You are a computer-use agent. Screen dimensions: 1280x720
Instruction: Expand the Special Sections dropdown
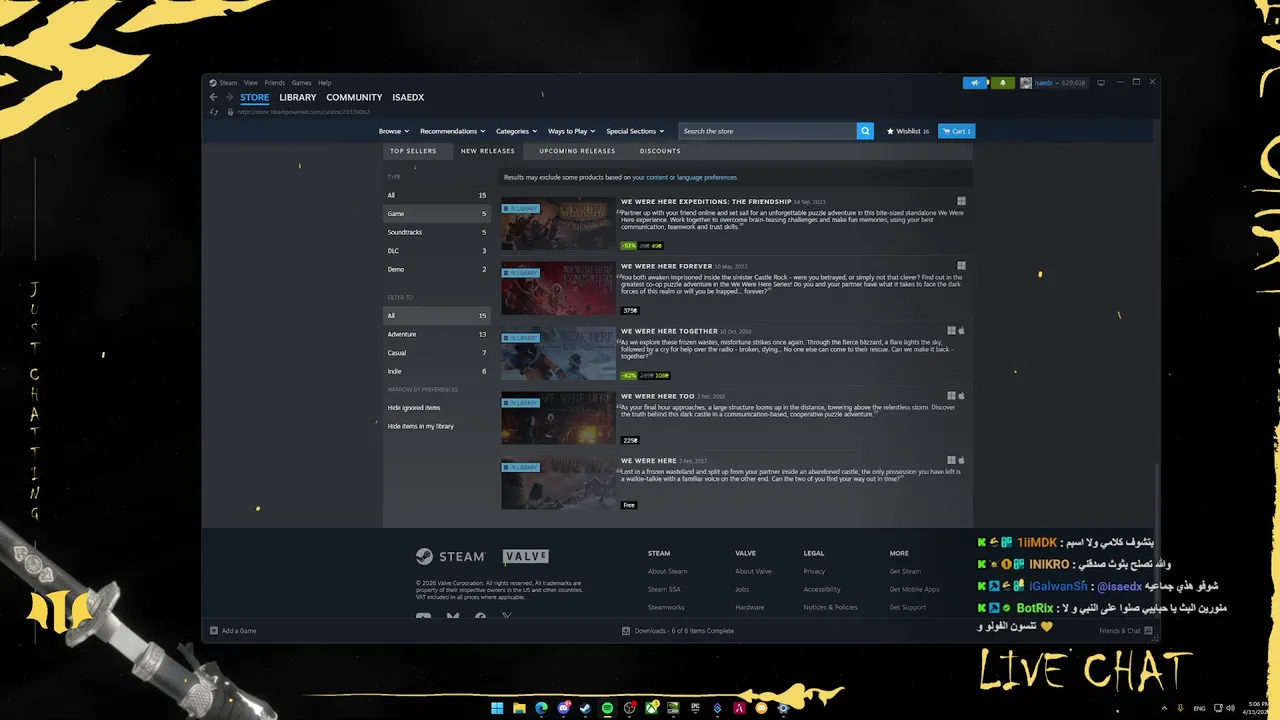pos(635,131)
